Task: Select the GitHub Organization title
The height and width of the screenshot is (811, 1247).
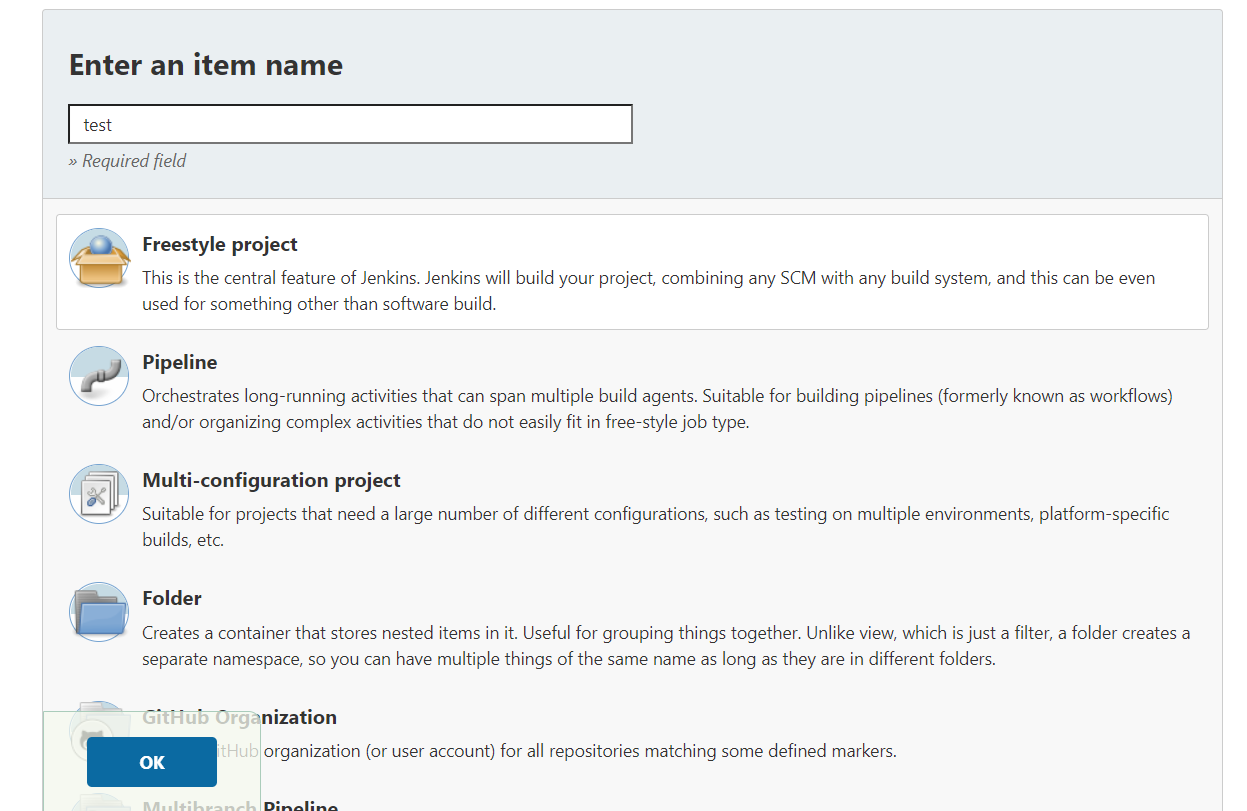Action: pyautogui.click(x=239, y=717)
